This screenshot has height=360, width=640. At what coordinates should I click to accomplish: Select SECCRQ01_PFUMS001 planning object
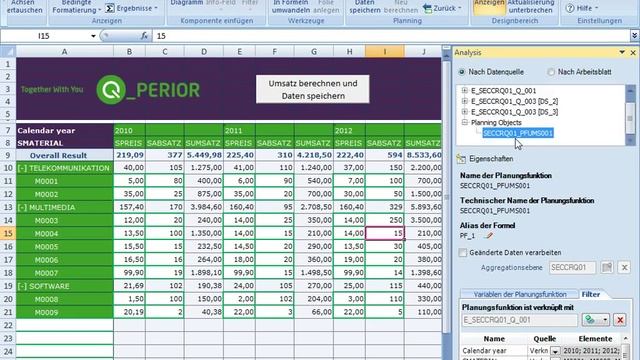point(518,133)
